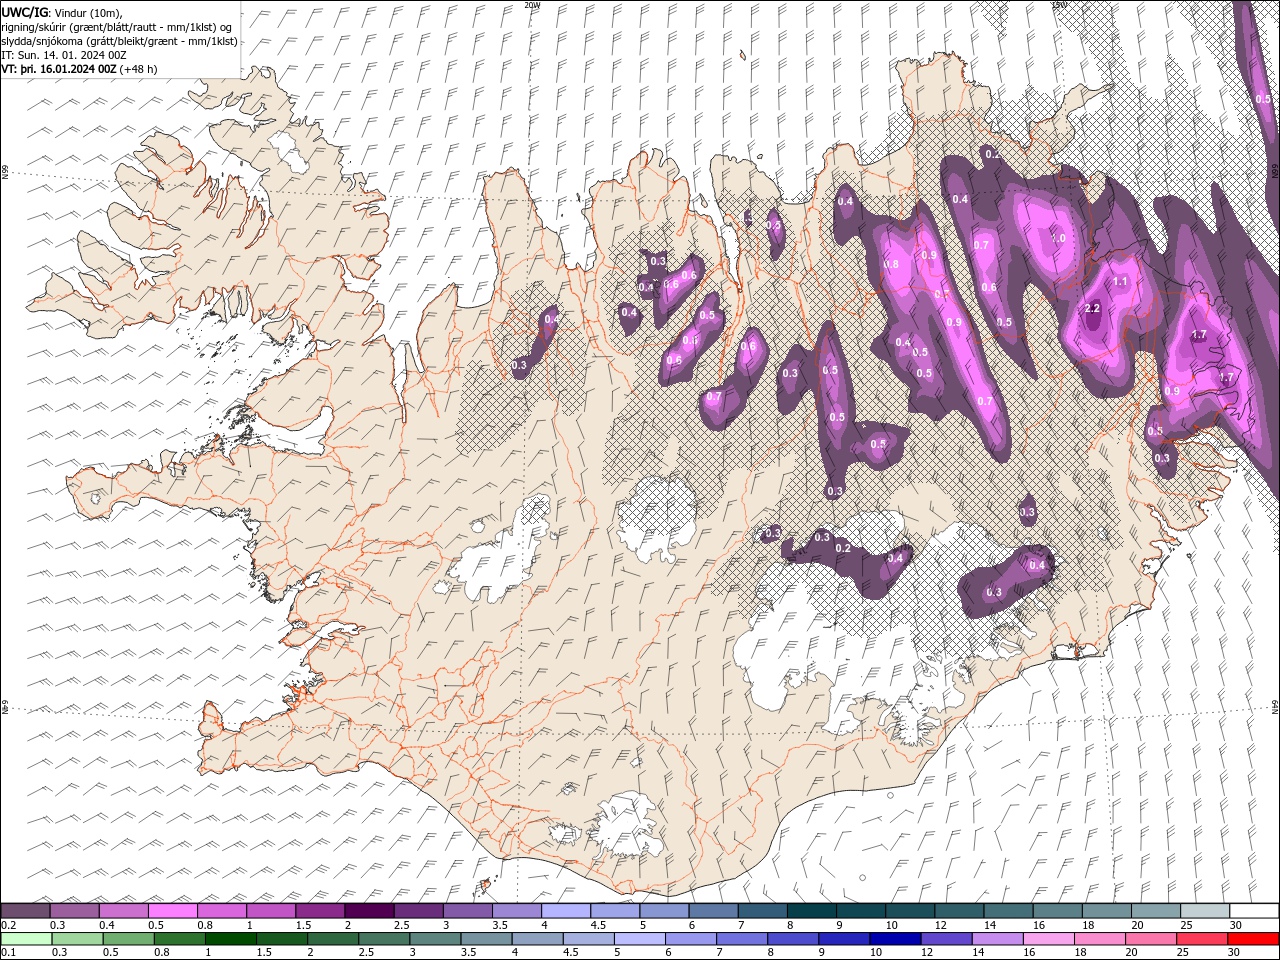Click snow legend swatch starting at 3.5
Image resolution: width=1280 pixels, height=960 pixels.
(x=517, y=911)
